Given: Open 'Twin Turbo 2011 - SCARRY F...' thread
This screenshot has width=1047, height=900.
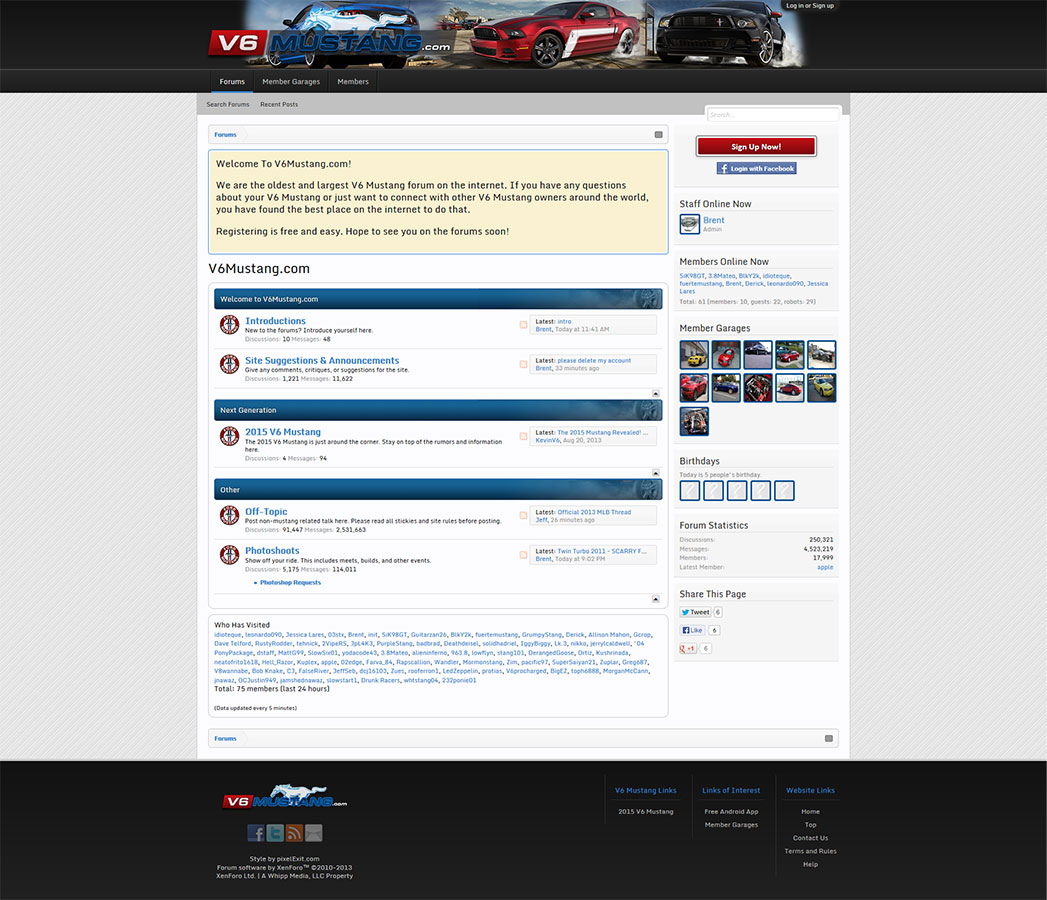Looking at the screenshot, I should click(x=602, y=551).
